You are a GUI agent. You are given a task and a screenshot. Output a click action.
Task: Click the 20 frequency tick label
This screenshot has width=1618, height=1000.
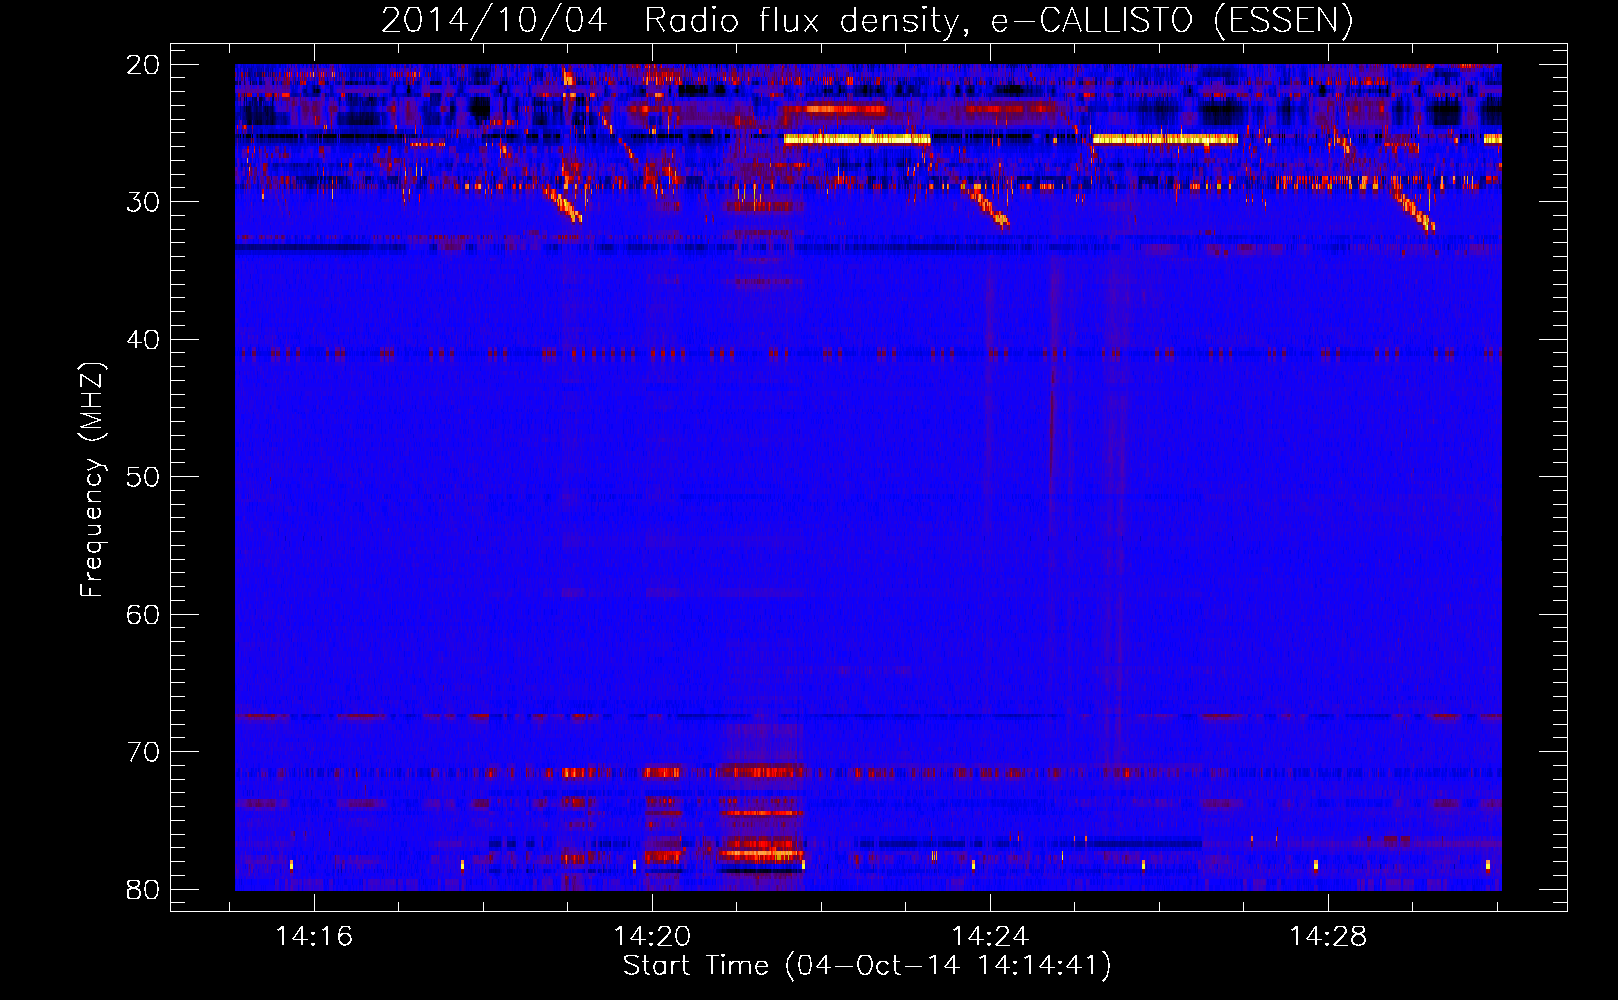(143, 65)
